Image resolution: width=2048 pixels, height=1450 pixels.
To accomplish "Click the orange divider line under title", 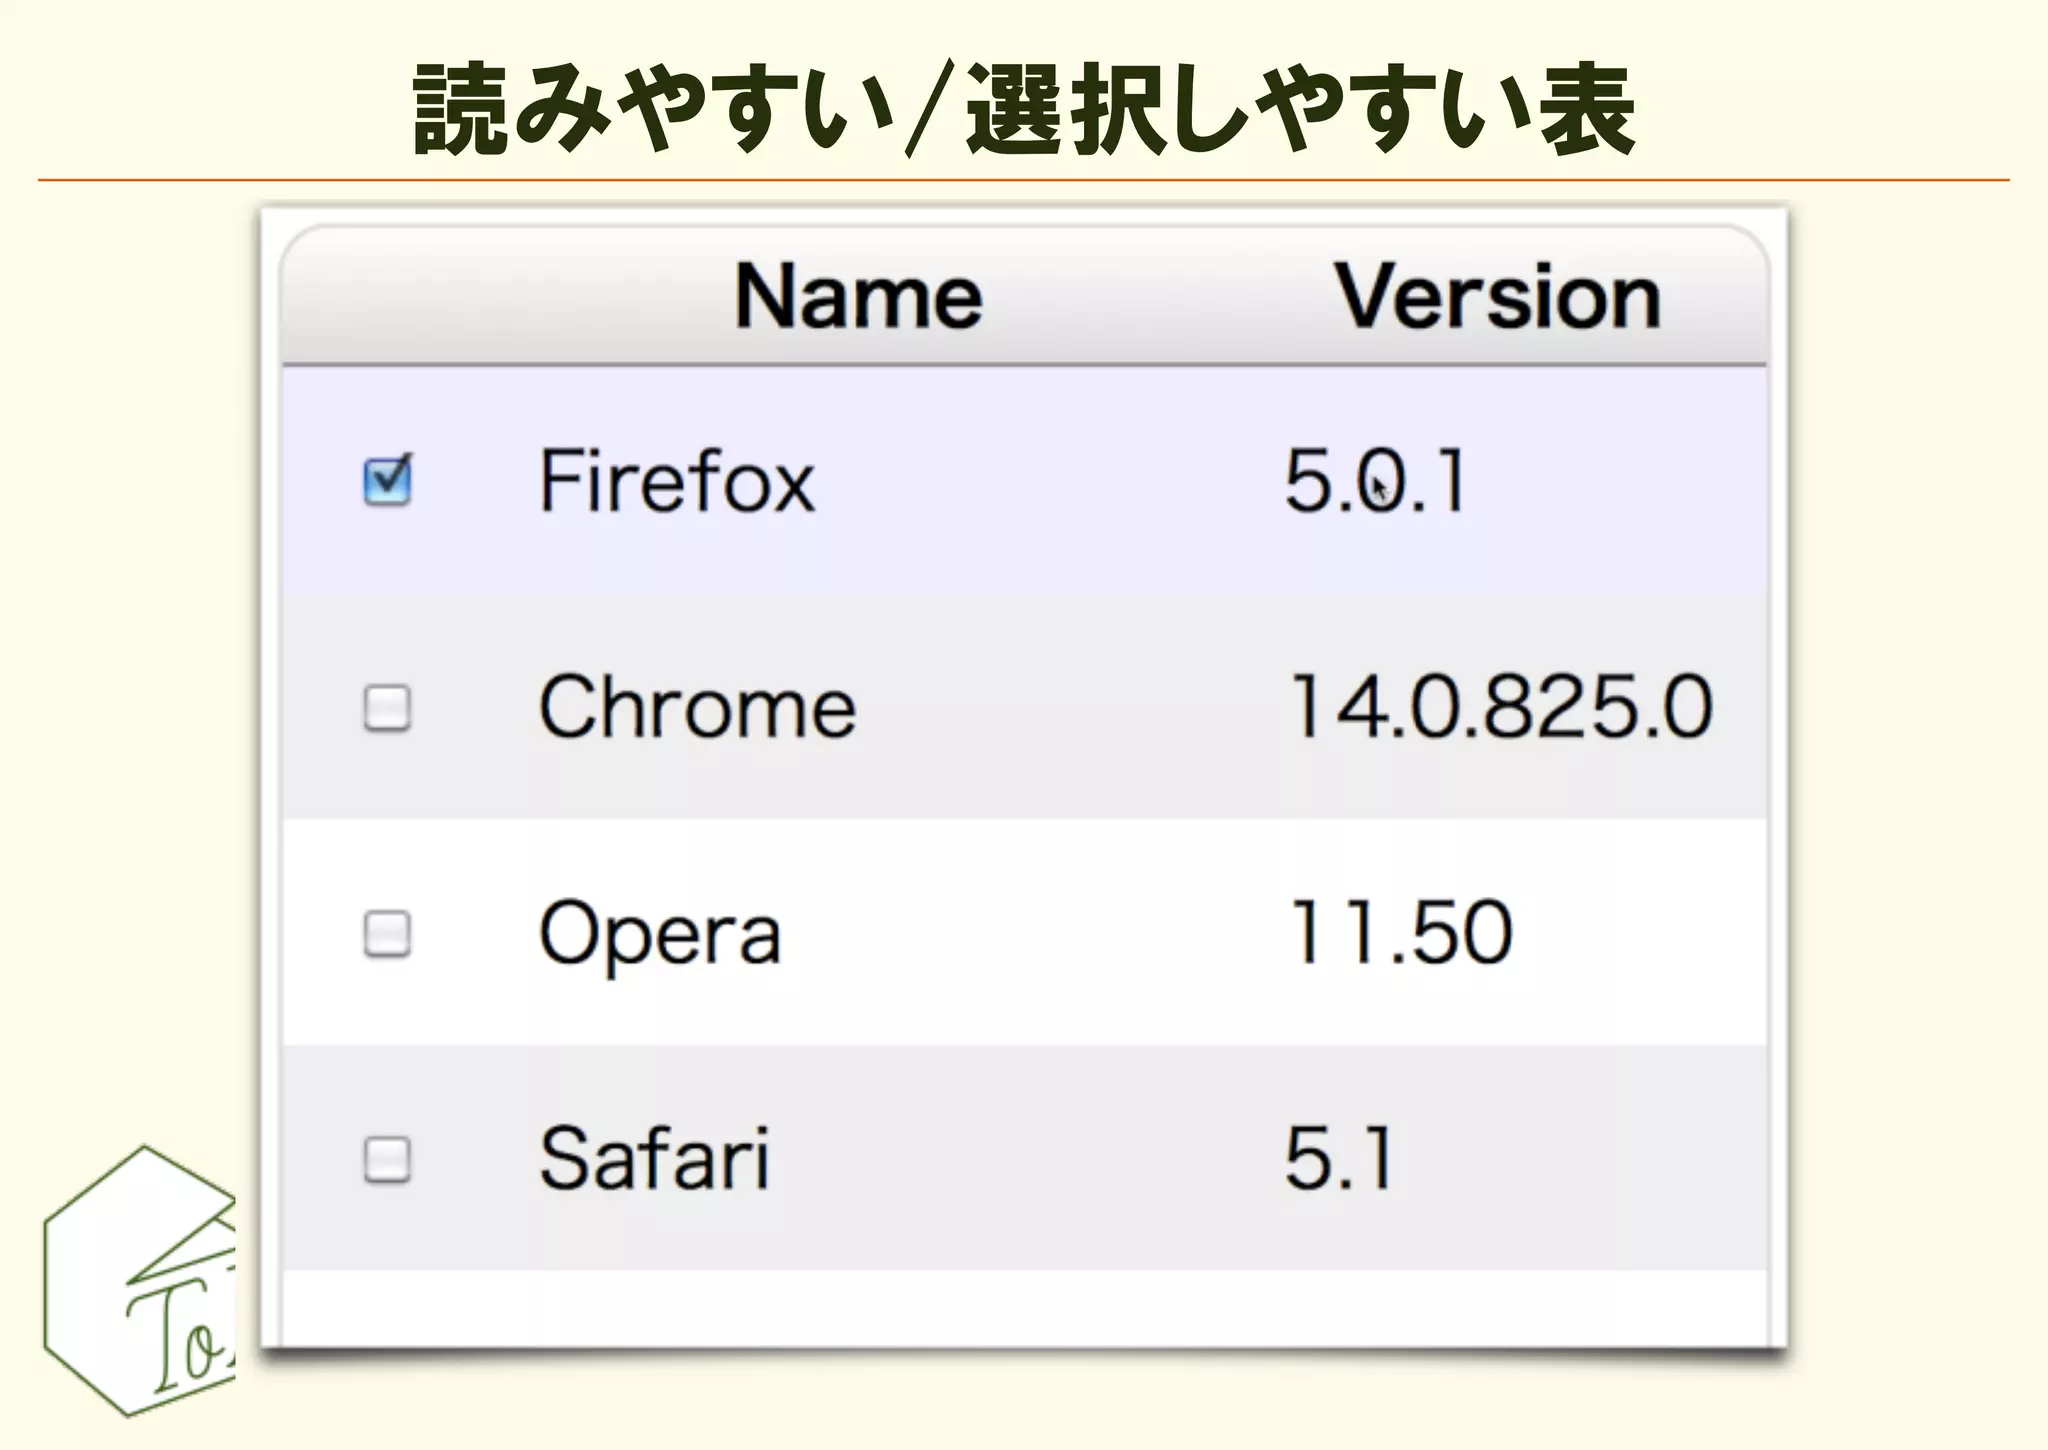I will [x=1024, y=180].
